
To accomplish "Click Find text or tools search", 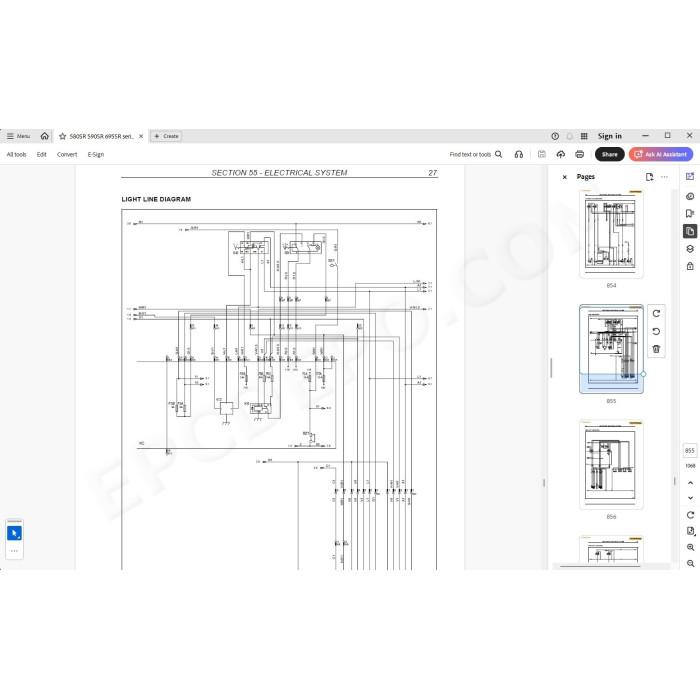I will 476,154.
